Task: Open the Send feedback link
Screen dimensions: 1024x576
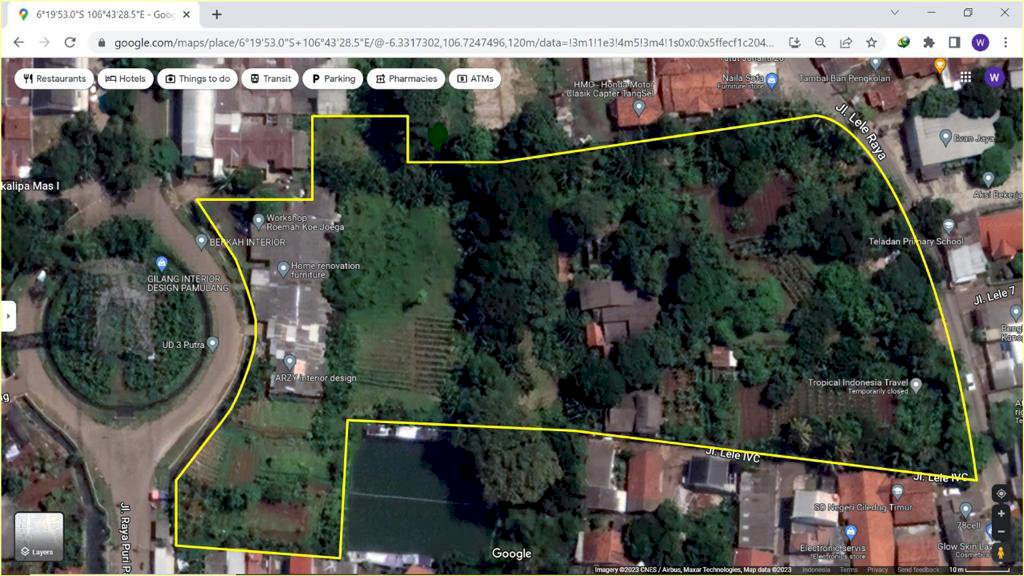Action: click(x=921, y=570)
